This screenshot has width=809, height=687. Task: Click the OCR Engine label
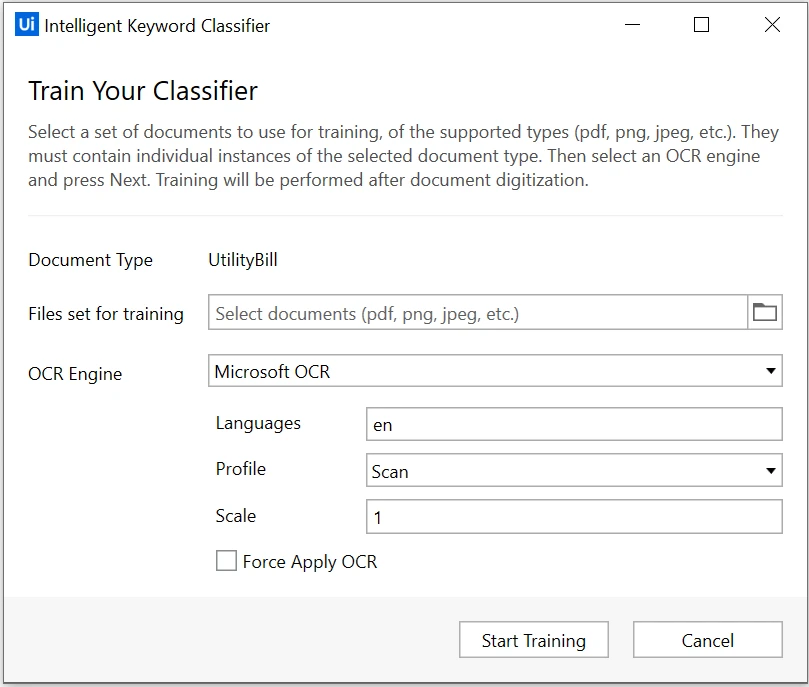click(75, 373)
